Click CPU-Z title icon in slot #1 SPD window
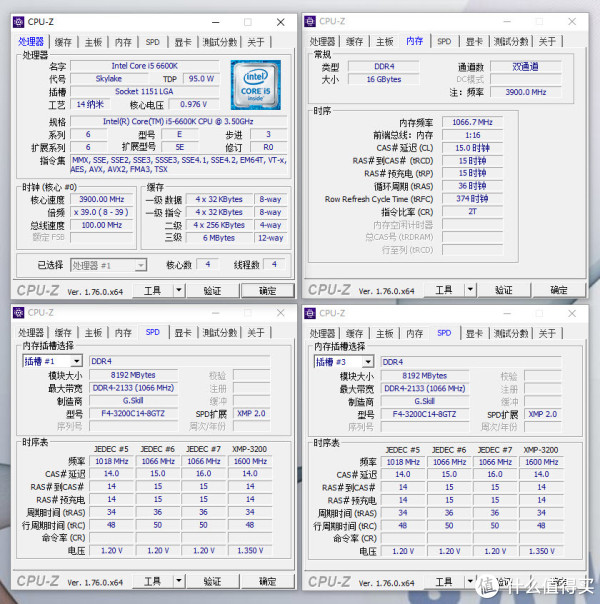The height and width of the screenshot is (604, 600). coord(18,312)
